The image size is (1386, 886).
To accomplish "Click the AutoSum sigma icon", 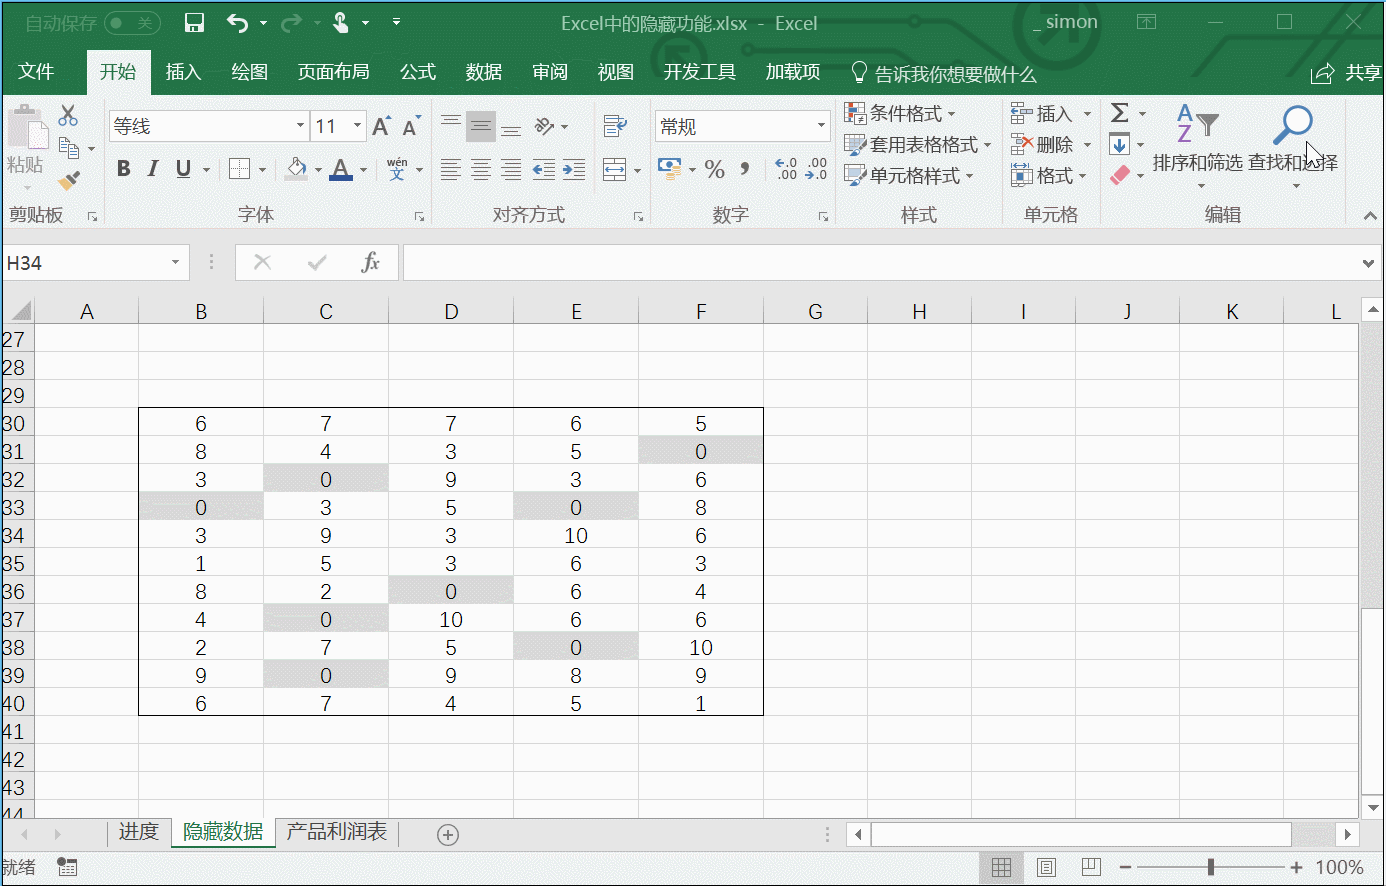I will pyautogui.click(x=1120, y=113).
